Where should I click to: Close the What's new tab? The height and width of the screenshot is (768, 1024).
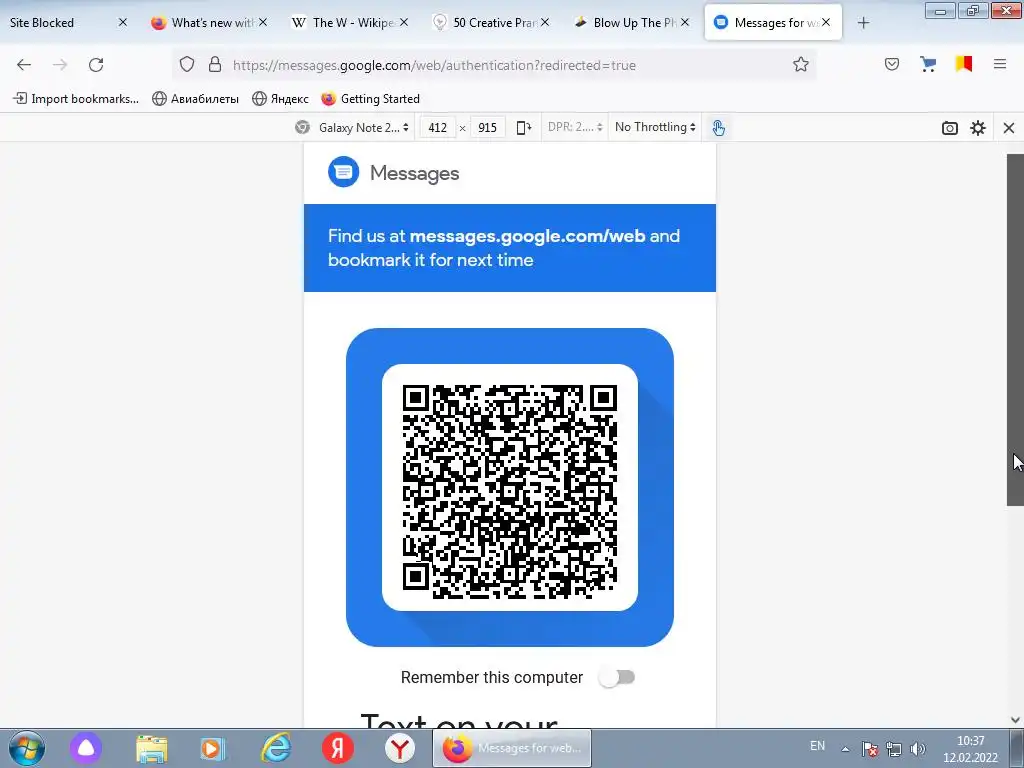pyautogui.click(x=263, y=22)
